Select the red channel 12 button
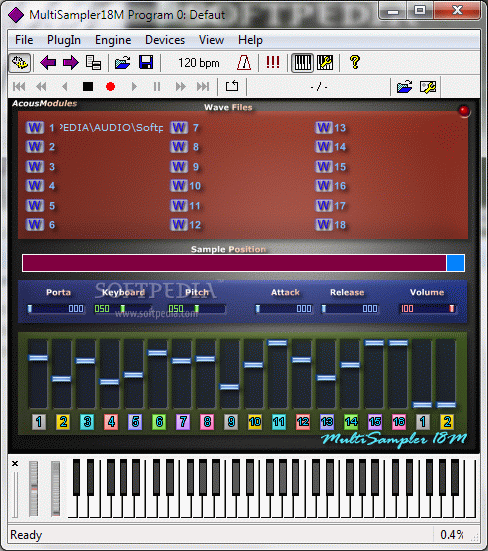This screenshot has height=551, width=488. click(303, 422)
